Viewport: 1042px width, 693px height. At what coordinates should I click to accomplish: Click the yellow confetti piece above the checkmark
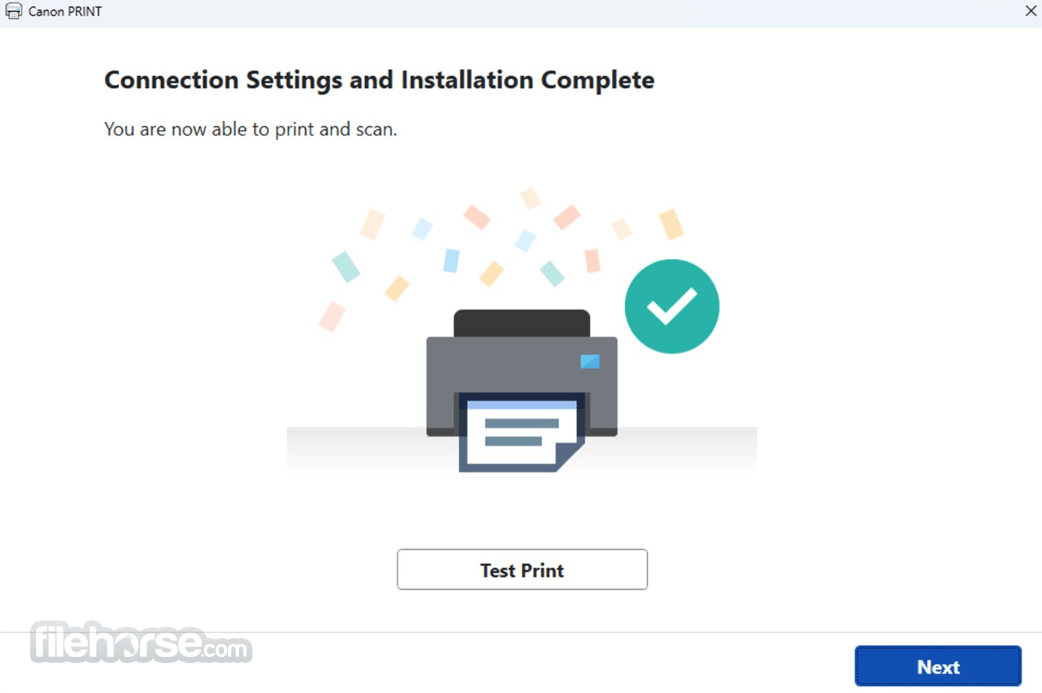[x=671, y=225]
